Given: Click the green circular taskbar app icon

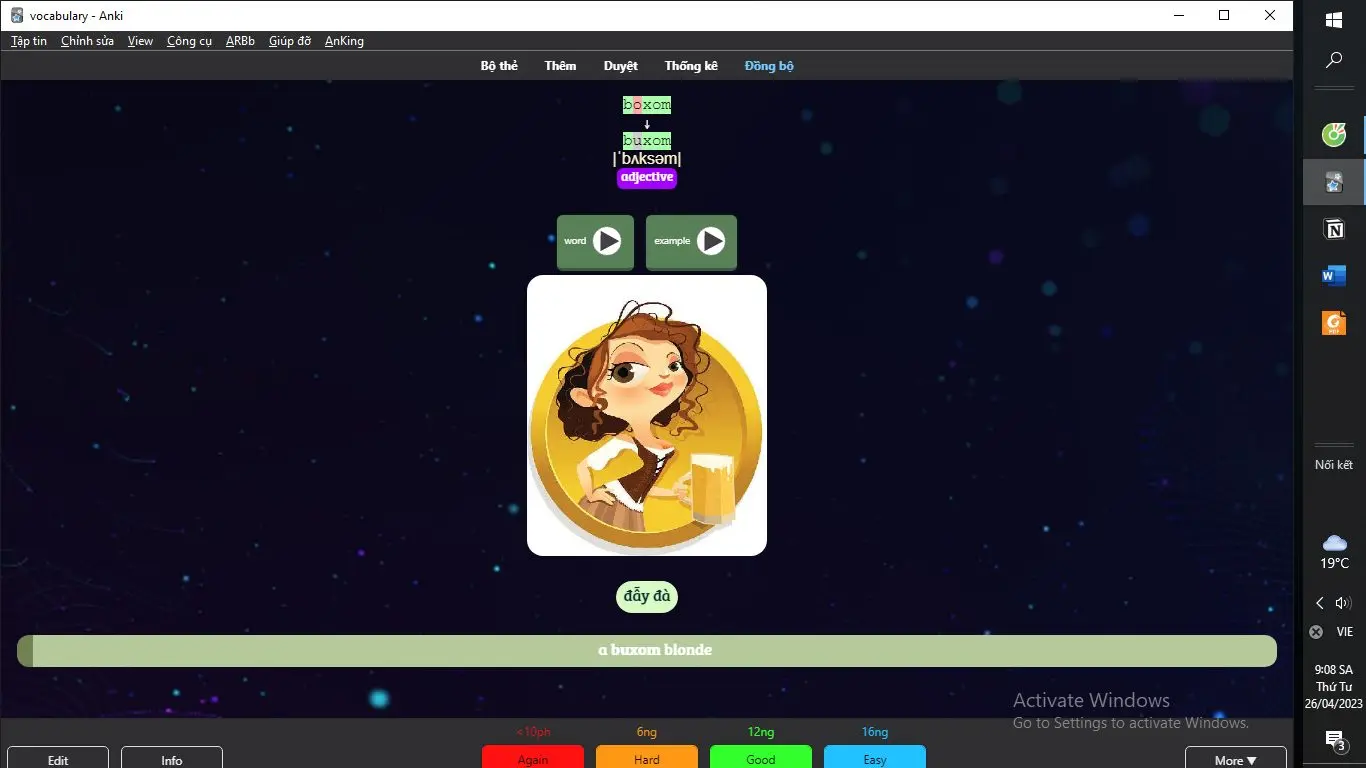Looking at the screenshot, I should (1334, 135).
